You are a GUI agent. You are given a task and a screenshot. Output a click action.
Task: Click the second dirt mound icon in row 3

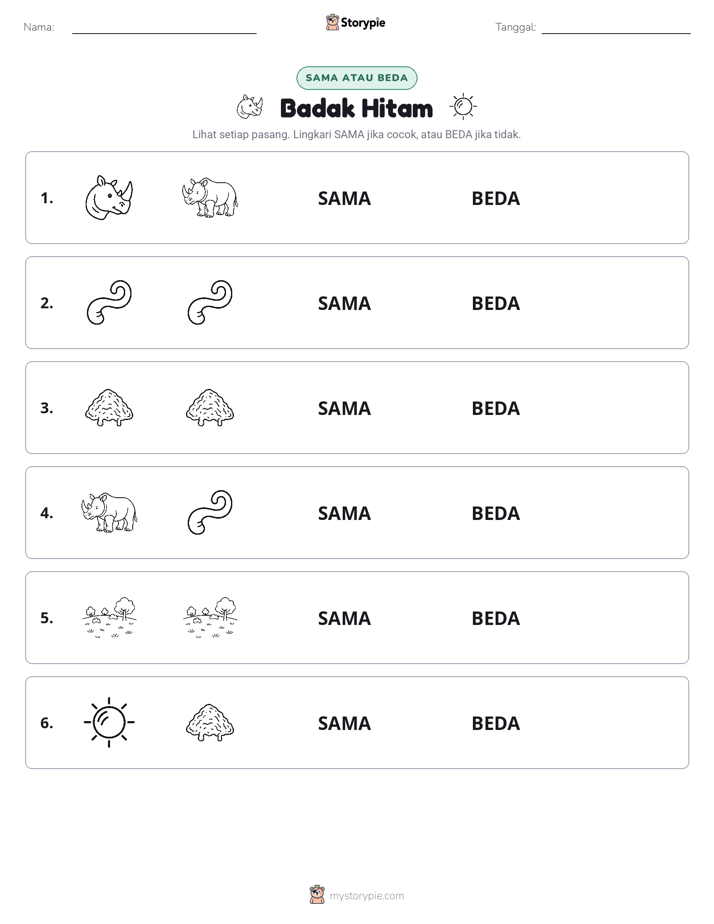click(x=210, y=407)
